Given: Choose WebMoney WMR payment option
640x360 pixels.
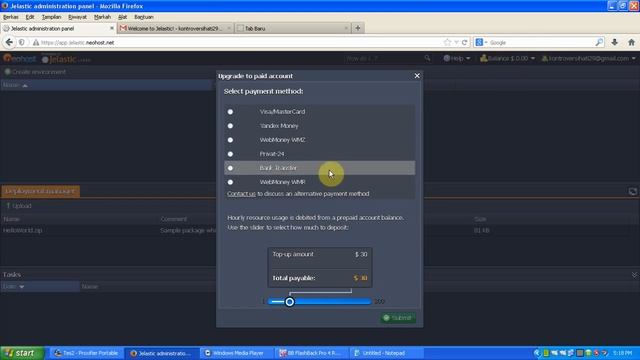Looking at the screenshot, I should tap(230, 182).
